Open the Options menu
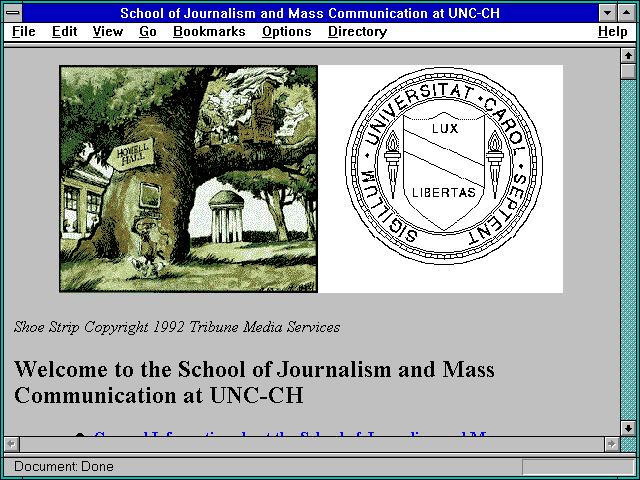 point(287,32)
